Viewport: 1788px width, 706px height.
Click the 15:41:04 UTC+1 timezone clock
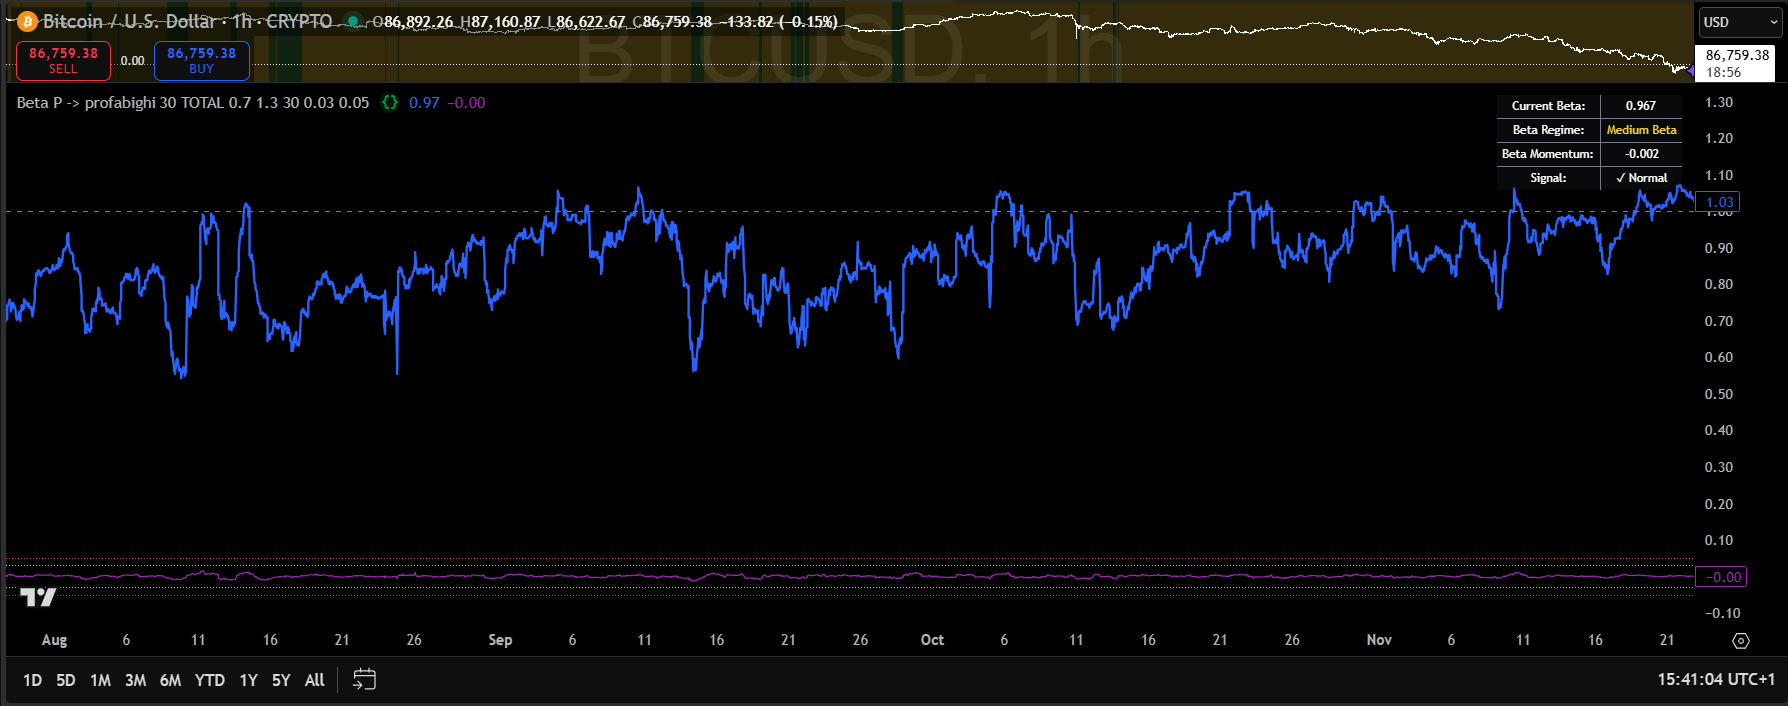click(x=1716, y=679)
